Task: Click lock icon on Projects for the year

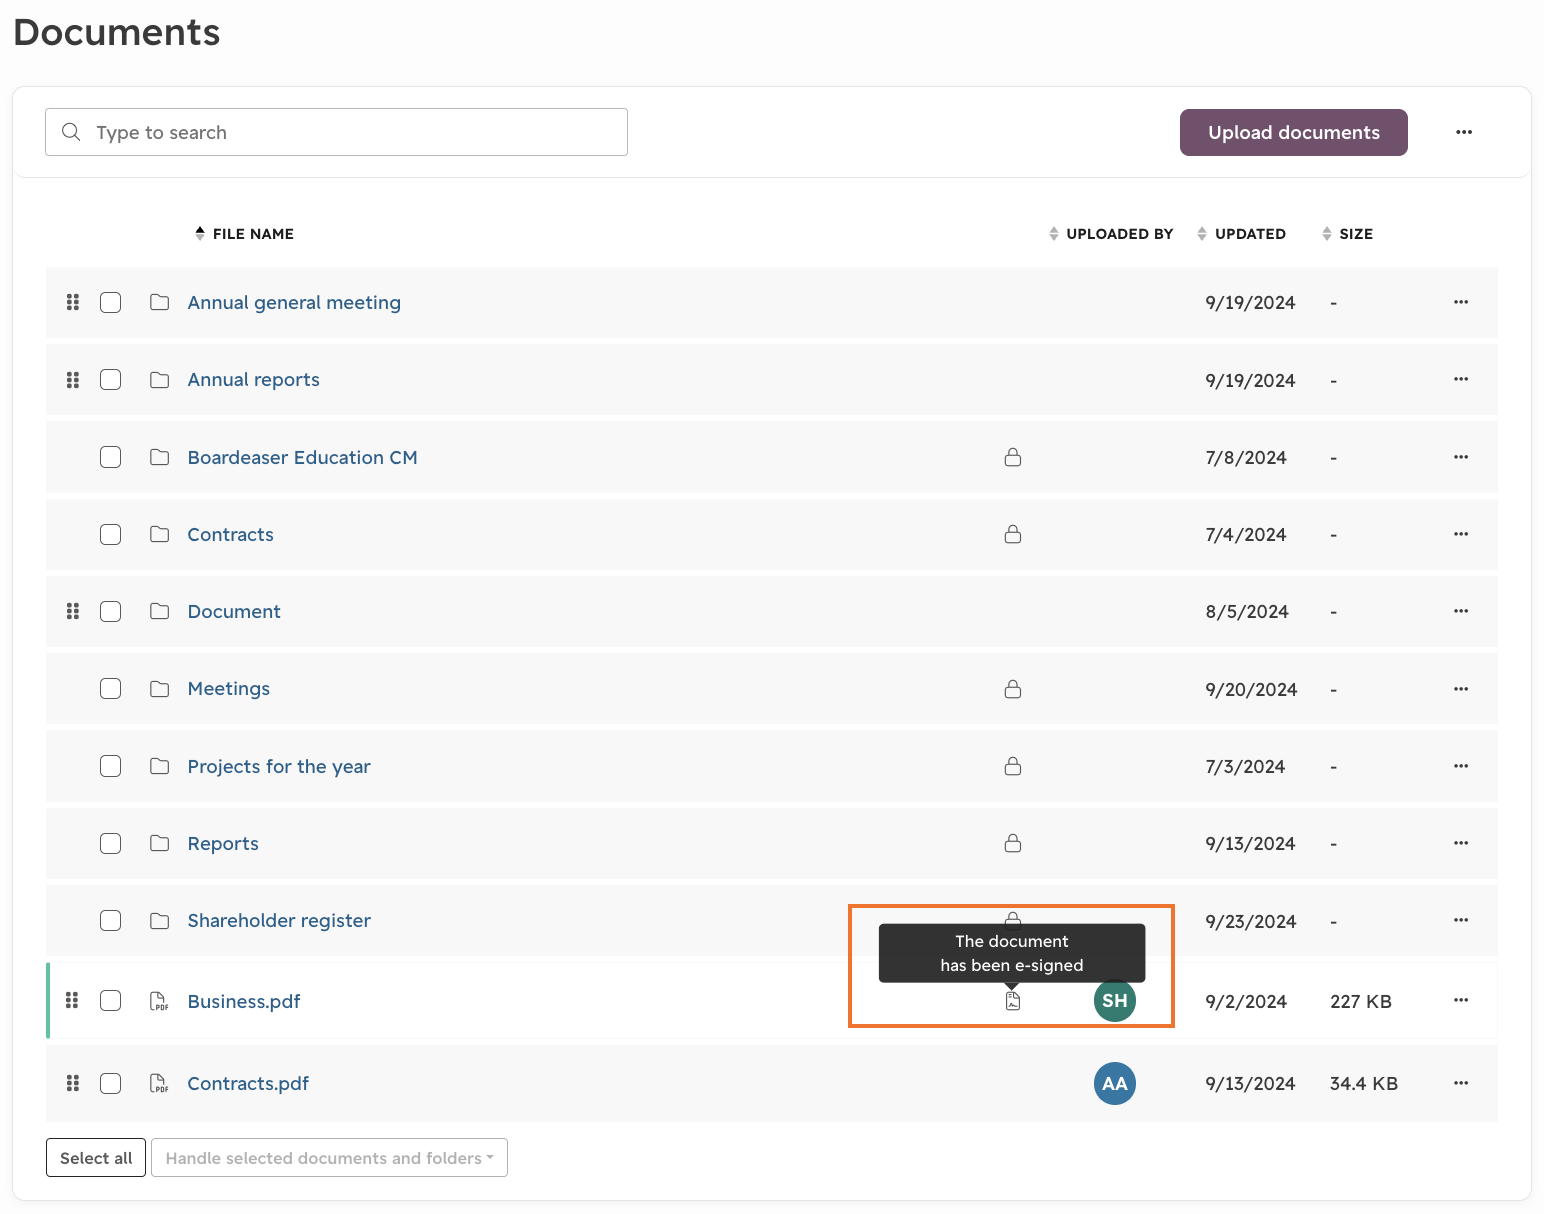Action: coord(1013,766)
